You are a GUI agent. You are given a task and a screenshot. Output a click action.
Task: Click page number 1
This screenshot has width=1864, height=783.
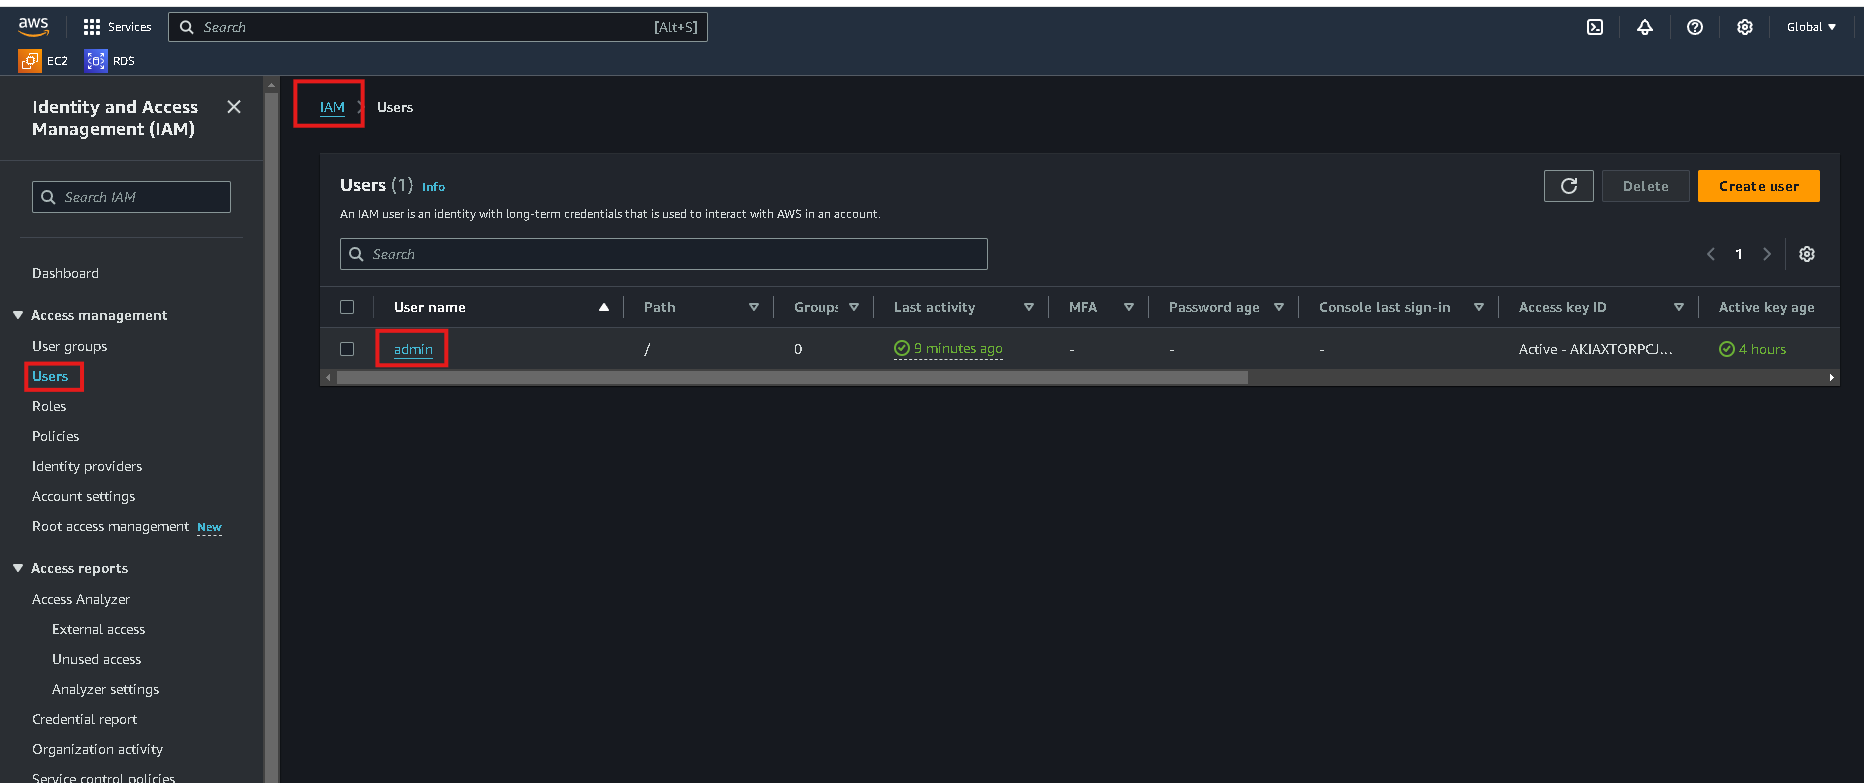tap(1739, 254)
